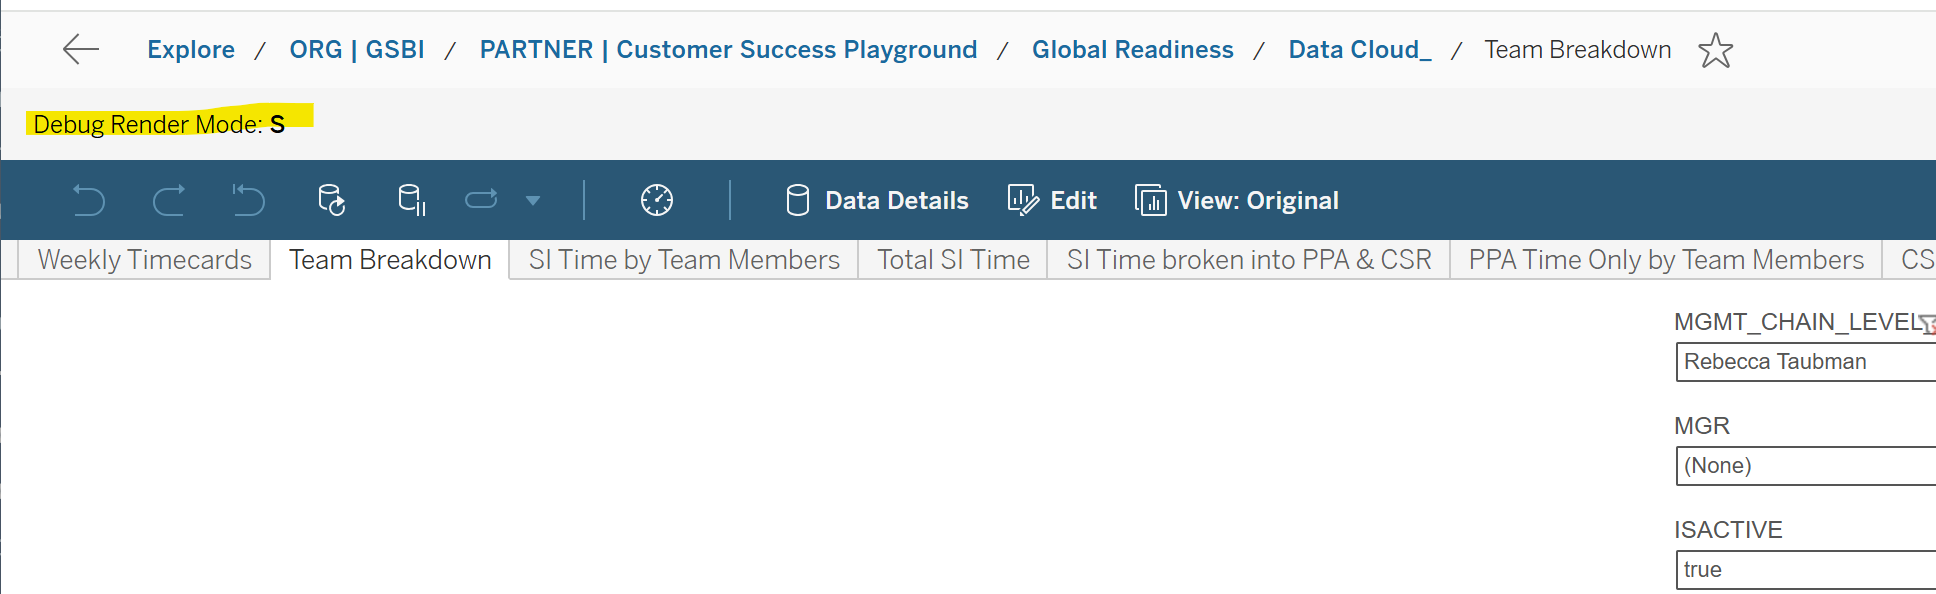Favorite this view with the star icon
This screenshot has height=594, width=1936.
[1715, 50]
